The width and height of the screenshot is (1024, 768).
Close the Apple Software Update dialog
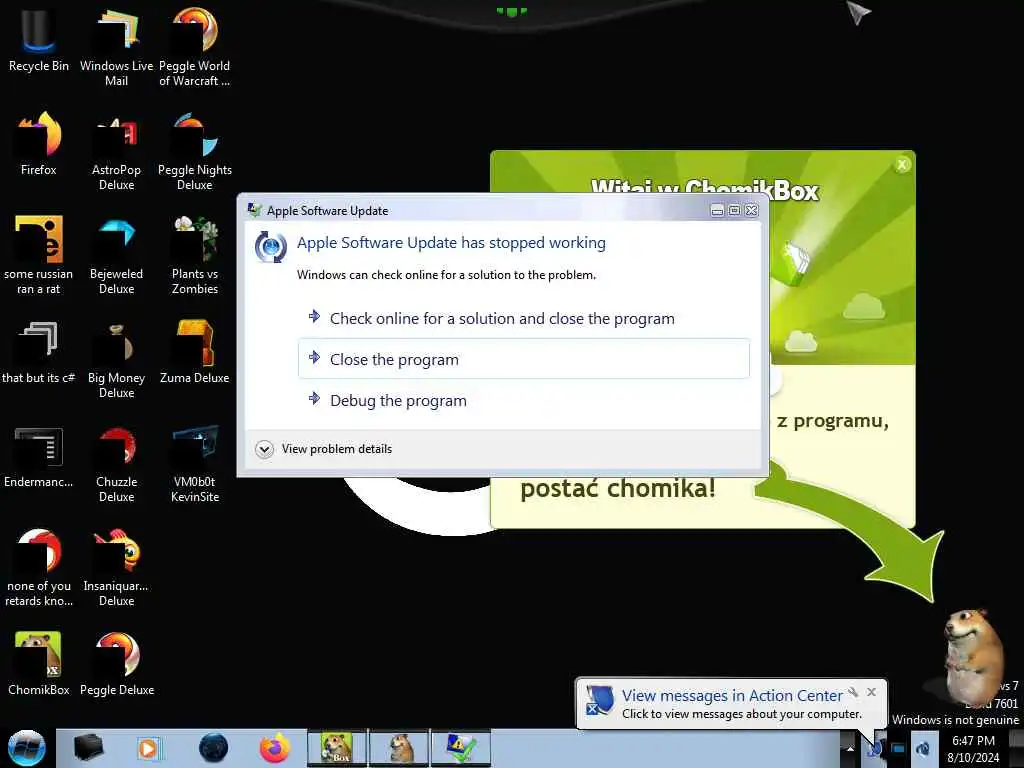[752, 210]
